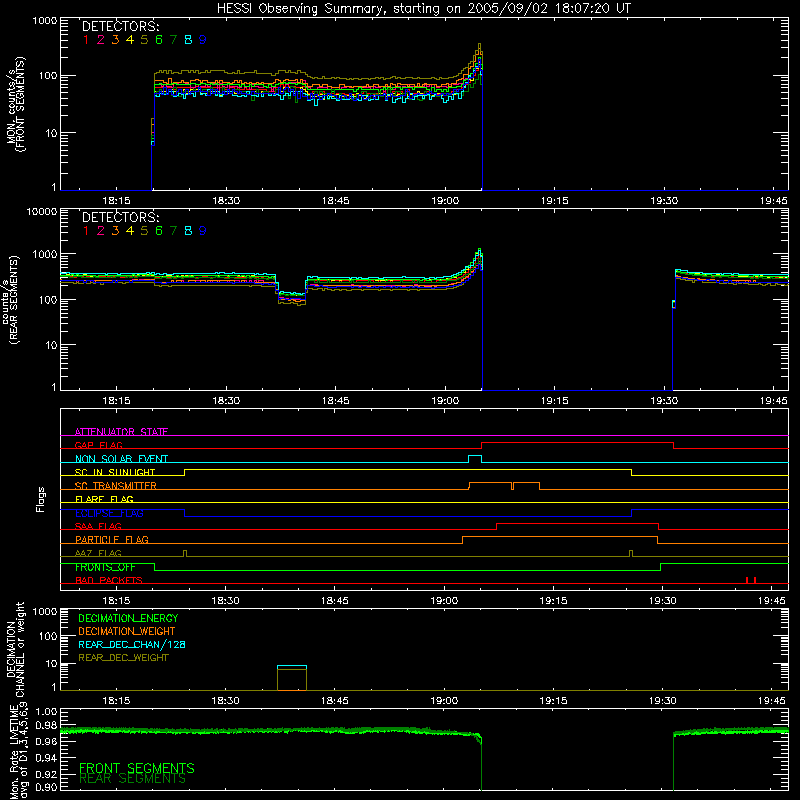This screenshot has height=800, width=800.
Task: Click the BAD PACKETS flag label
Action: 109,580
